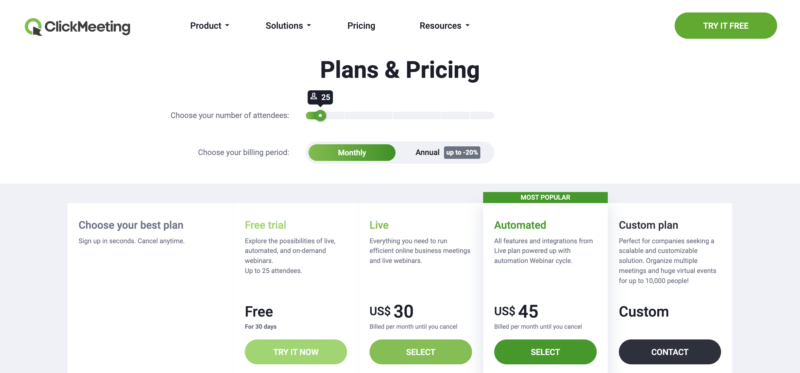Select Monthly billing period
The height and width of the screenshot is (373, 800).
352,153
